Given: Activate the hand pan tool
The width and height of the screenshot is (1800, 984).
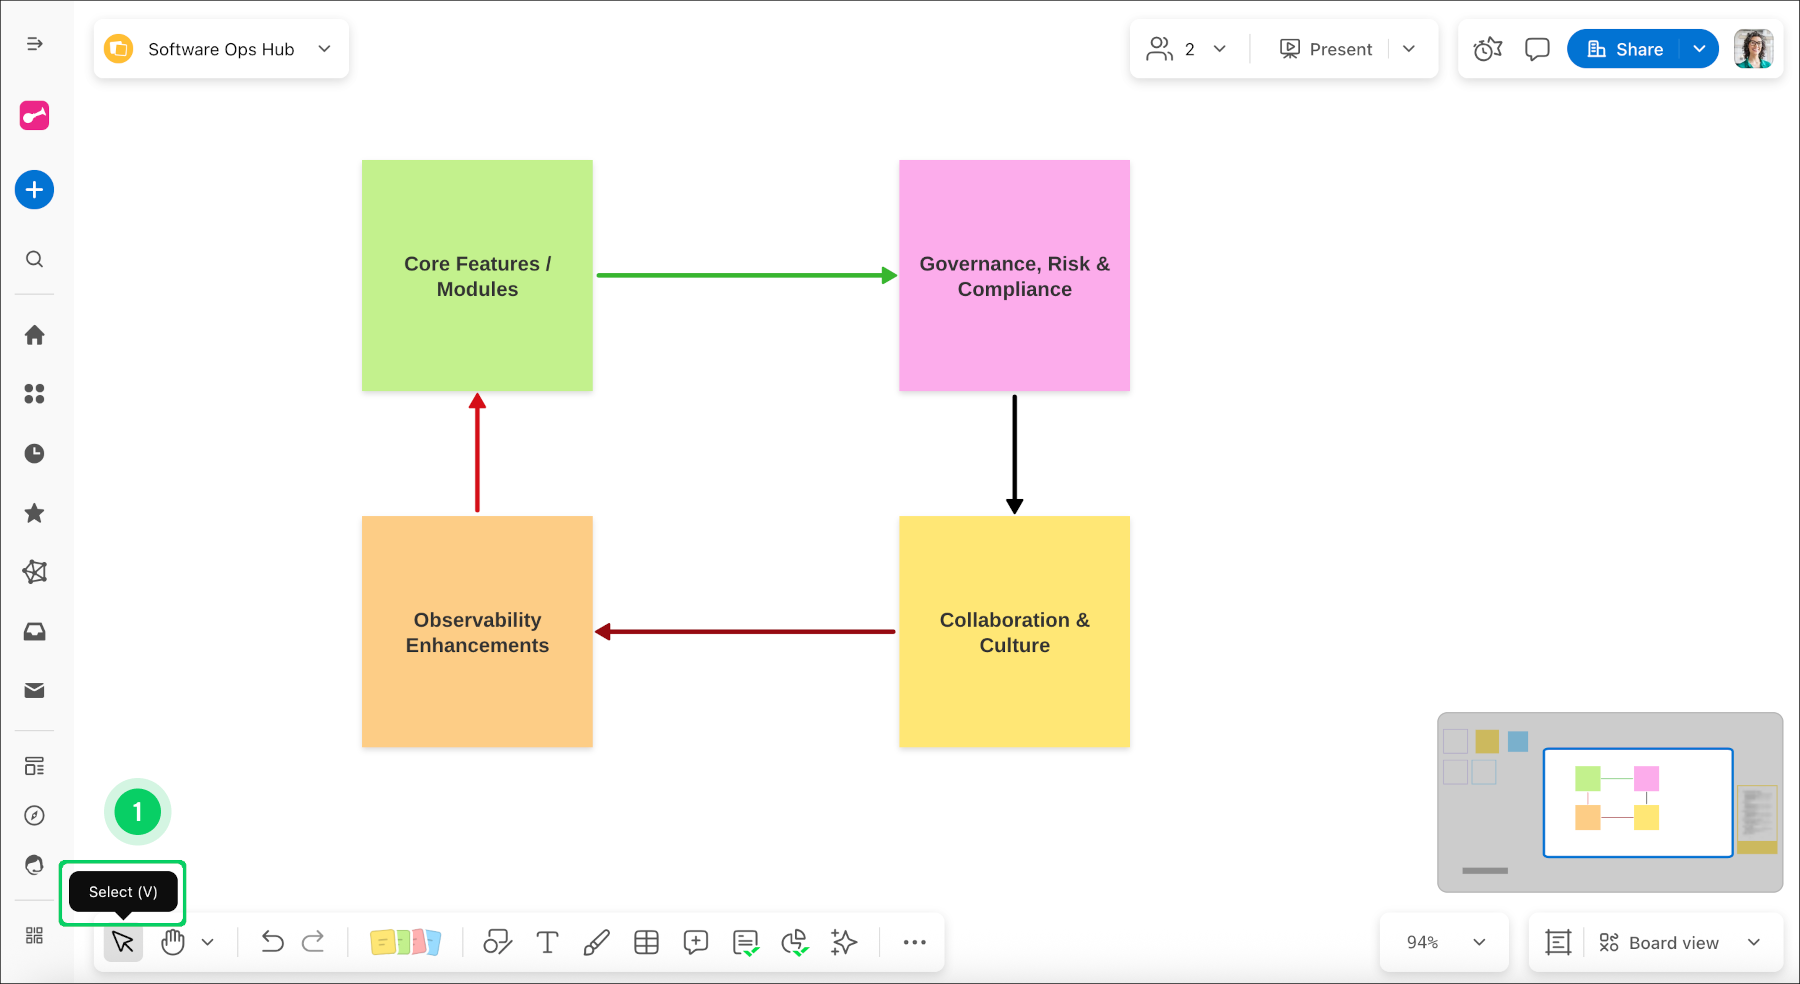Looking at the screenshot, I should (x=173, y=942).
